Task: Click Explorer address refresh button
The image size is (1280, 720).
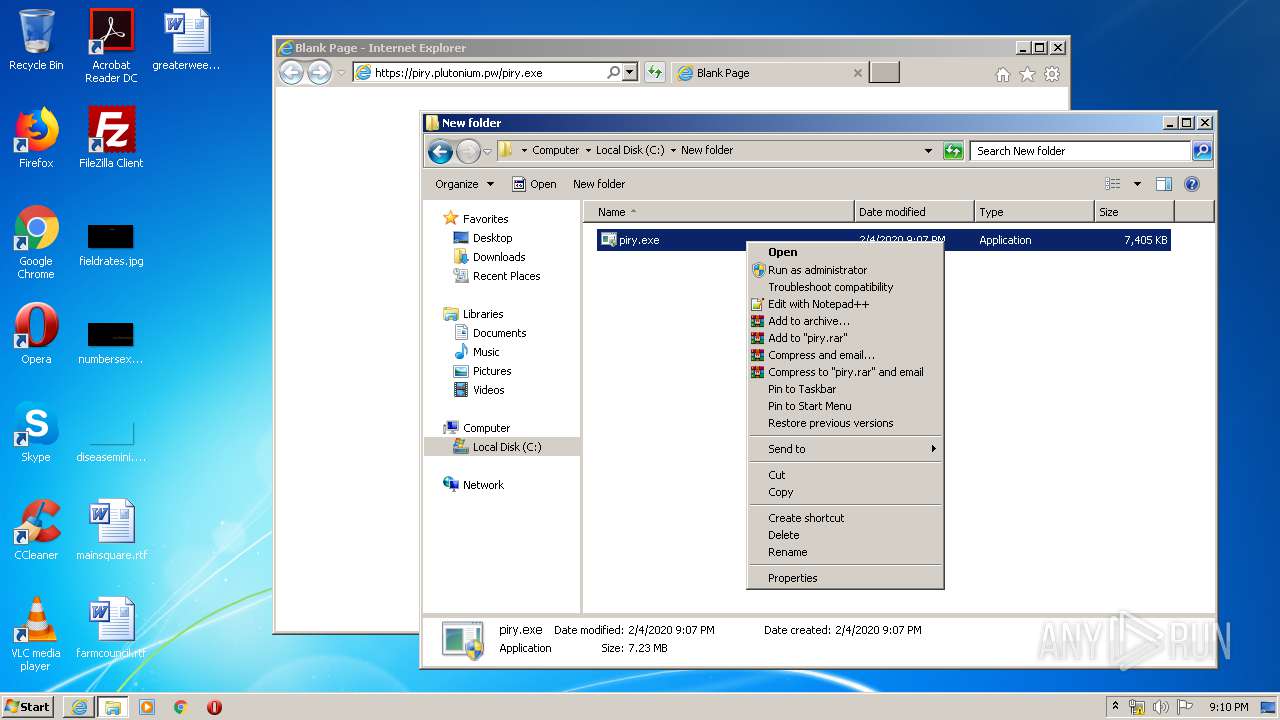Action: click(x=953, y=151)
